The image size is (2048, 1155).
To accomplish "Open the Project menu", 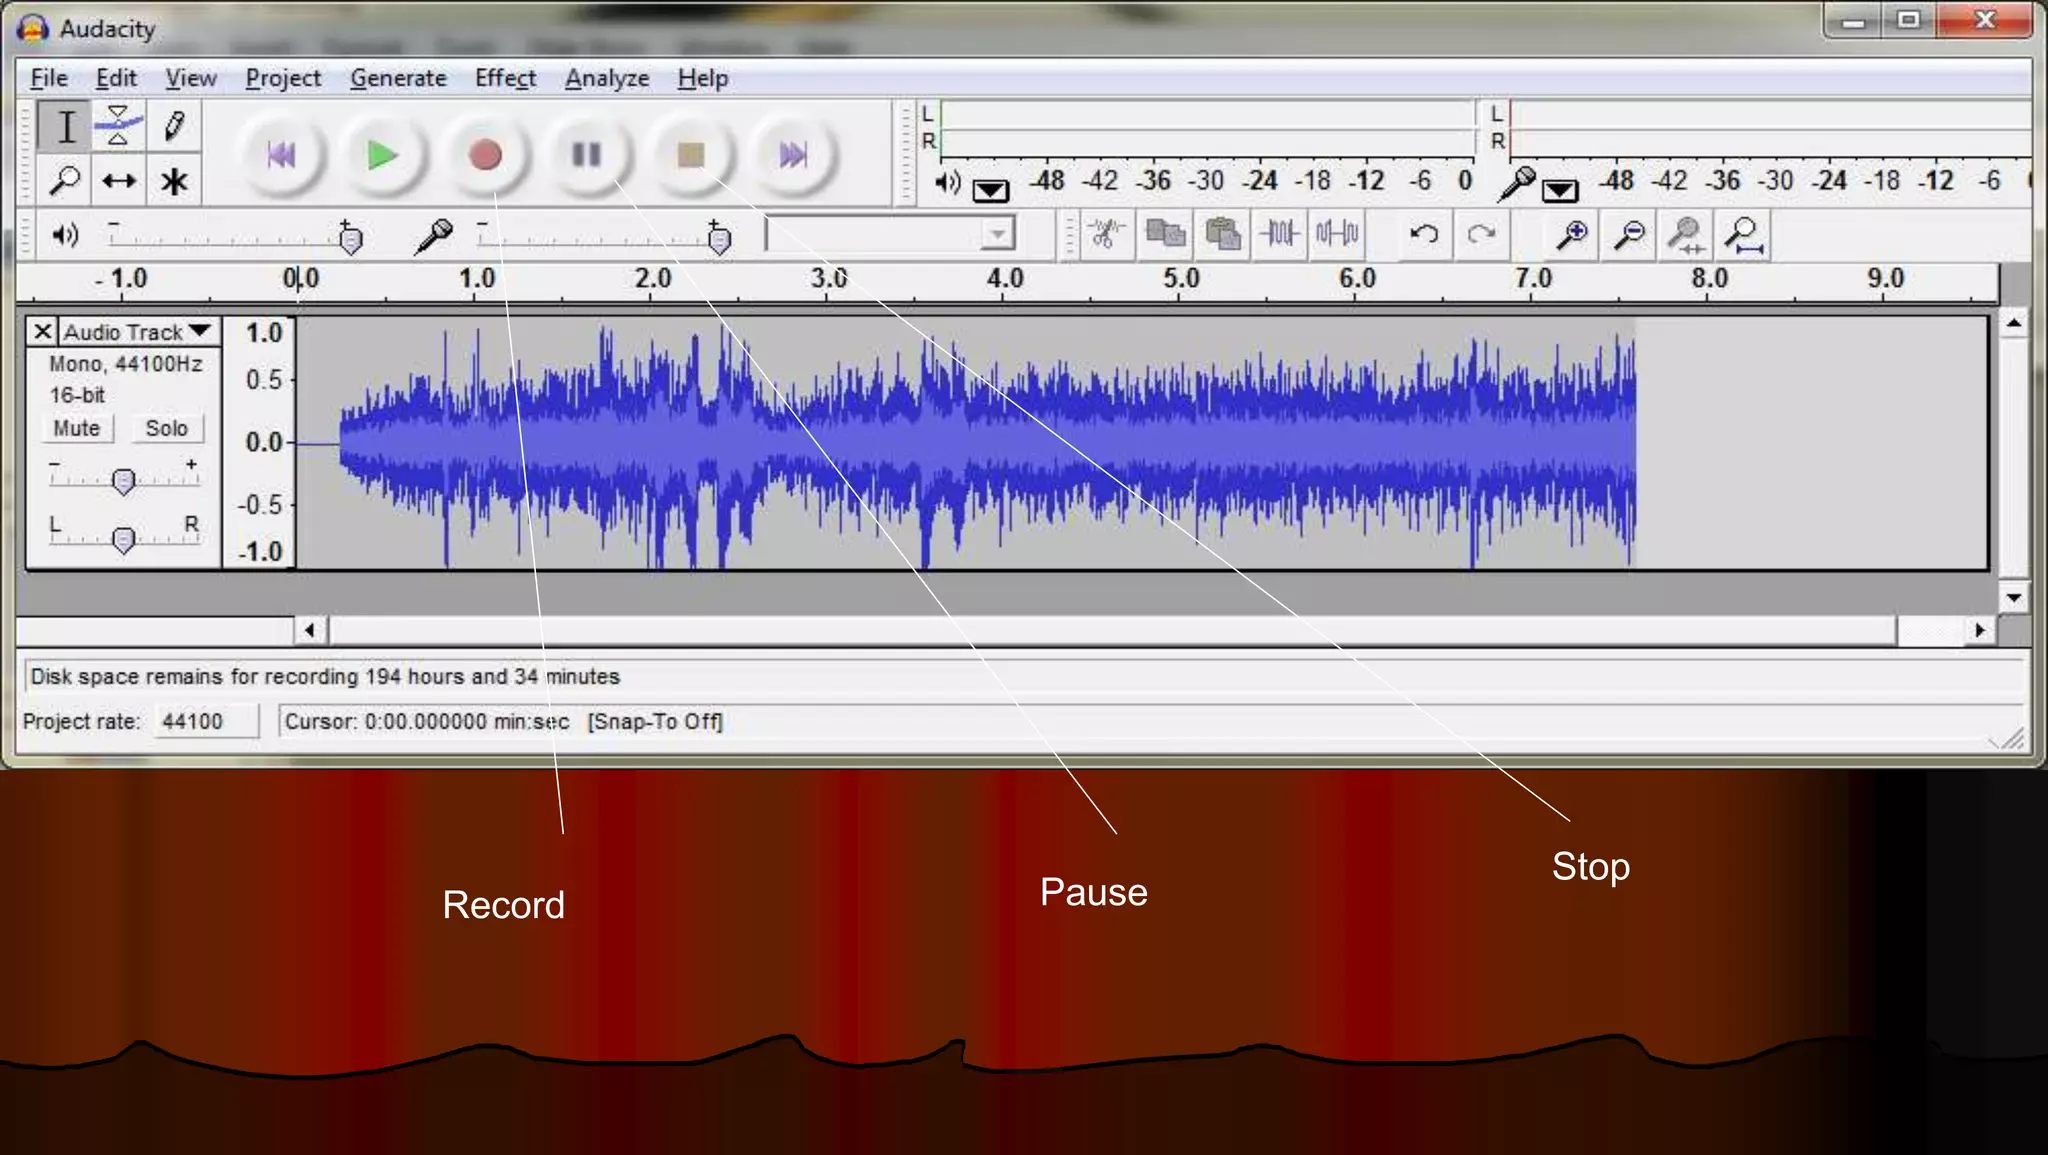I will [x=283, y=78].
